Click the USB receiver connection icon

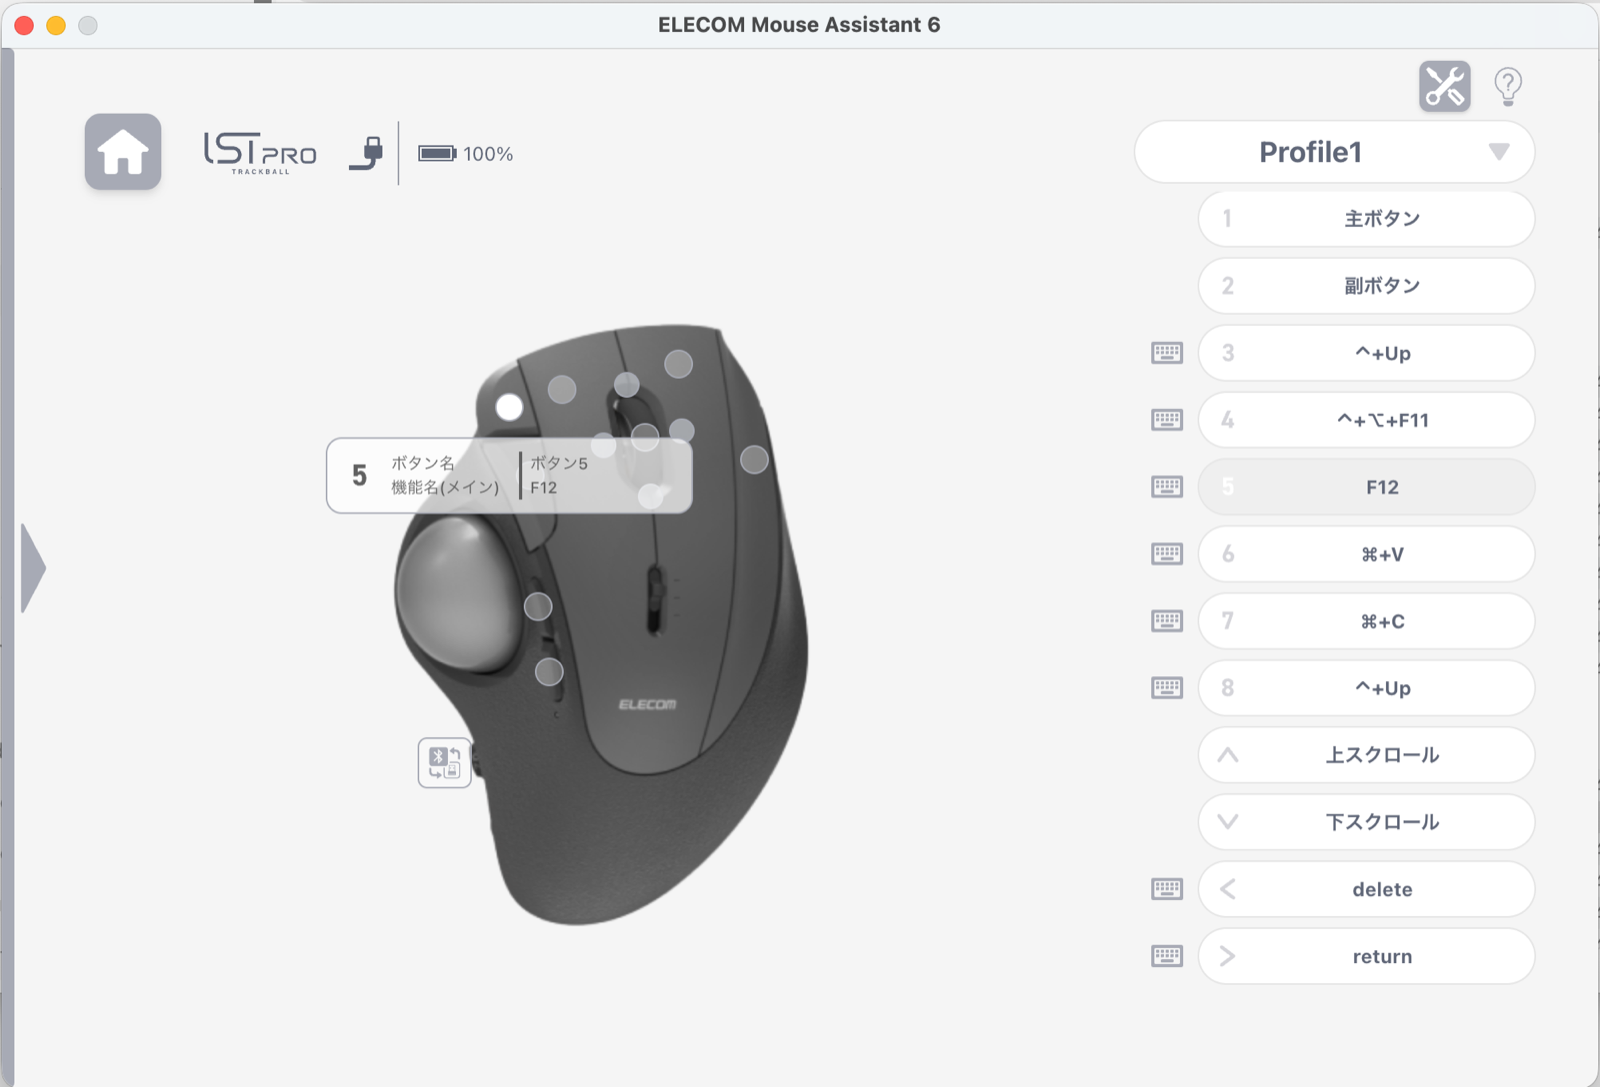367,153
